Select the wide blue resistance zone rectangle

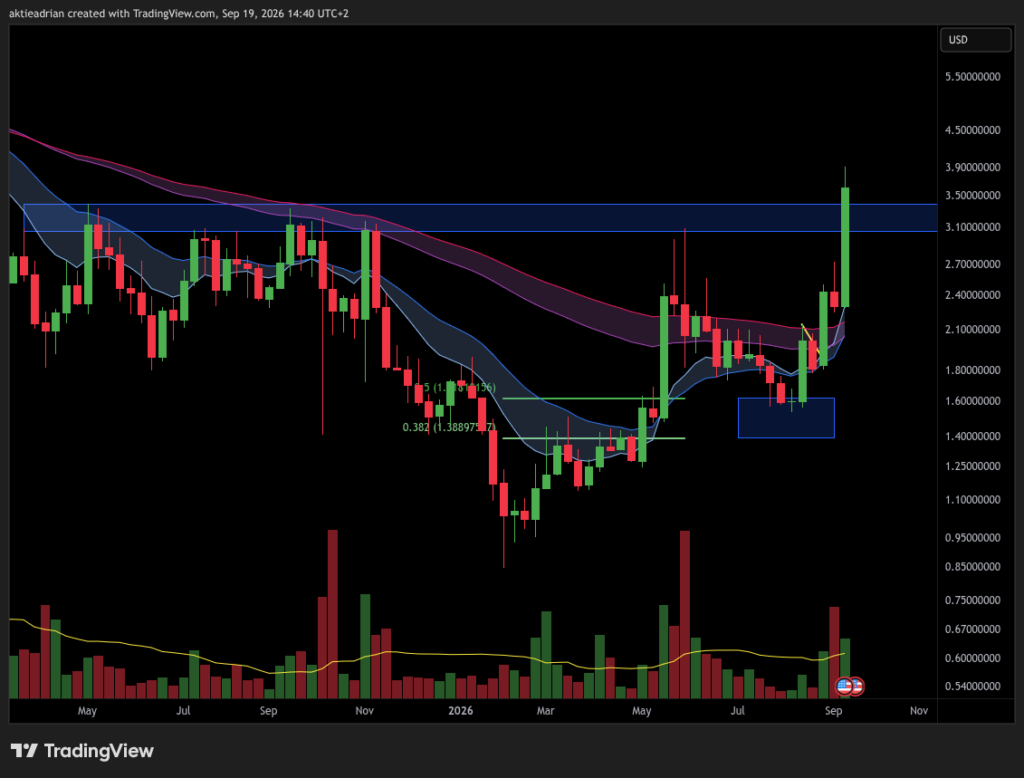(480, 218)
